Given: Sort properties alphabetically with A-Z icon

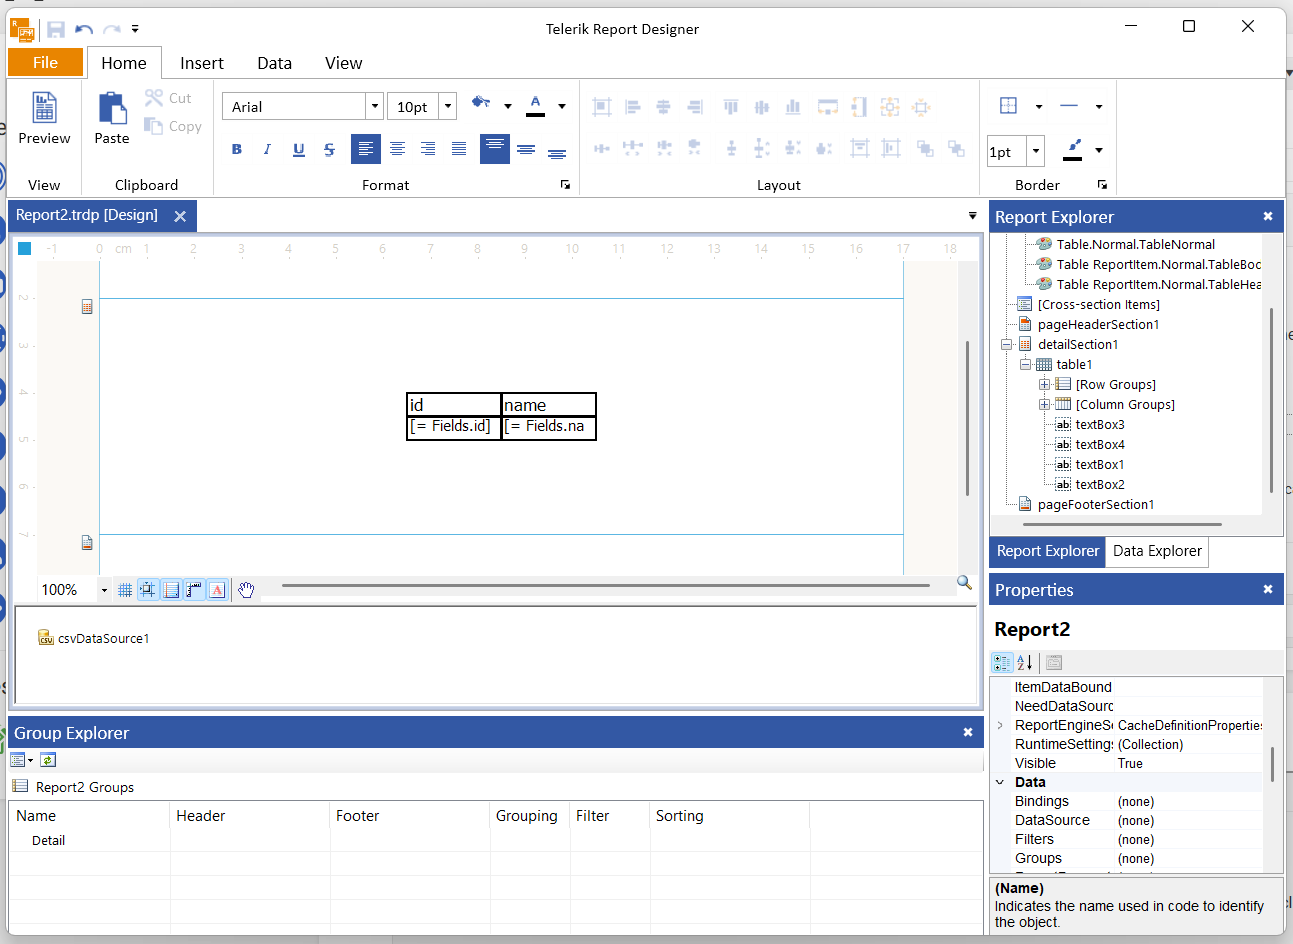Looking at the screenshot, I should coord(1025,662).
